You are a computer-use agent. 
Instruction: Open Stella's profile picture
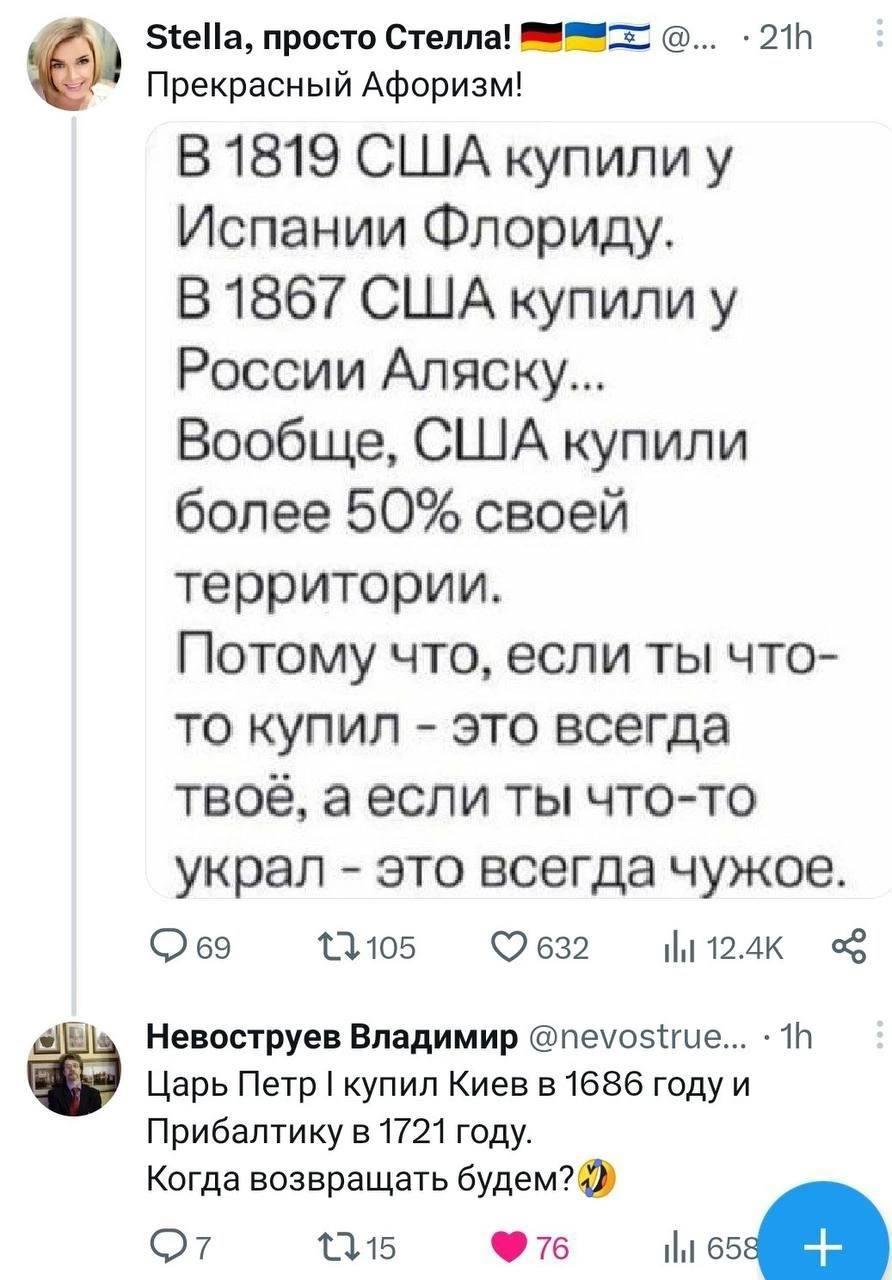pyautogui.click(x=74, y=64)
